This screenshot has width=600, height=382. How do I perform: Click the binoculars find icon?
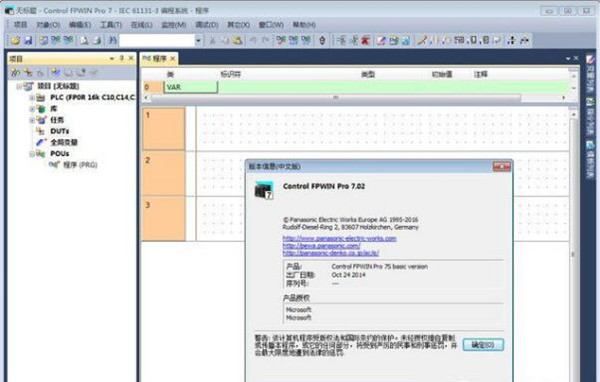[x=112, y=40]
